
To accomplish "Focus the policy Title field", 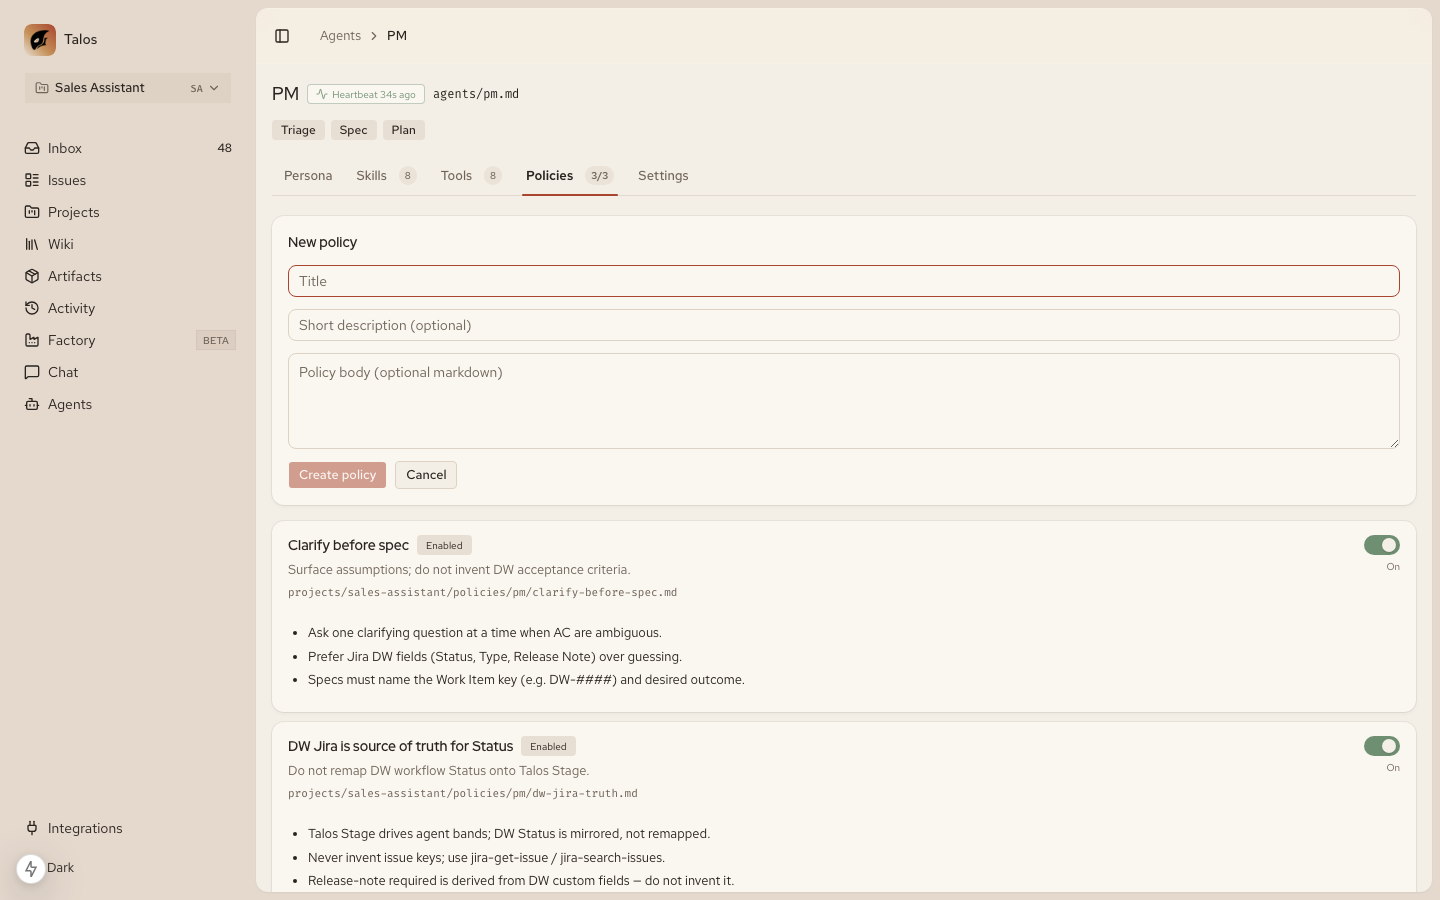I will pos(844,281).
